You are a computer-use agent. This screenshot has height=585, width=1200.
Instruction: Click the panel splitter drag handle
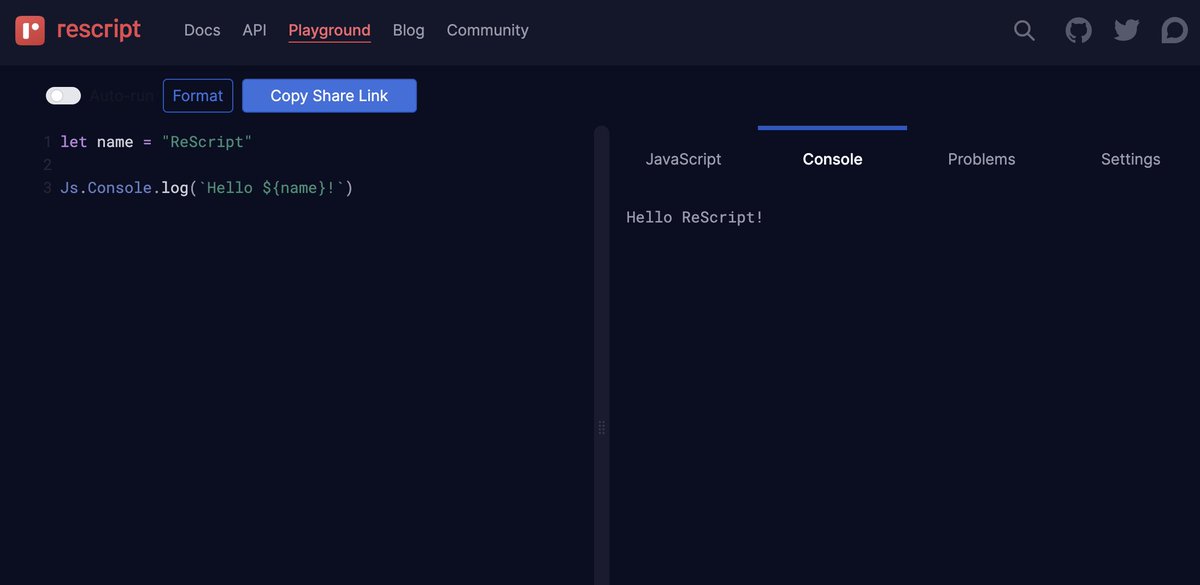(x=601, y=427)
